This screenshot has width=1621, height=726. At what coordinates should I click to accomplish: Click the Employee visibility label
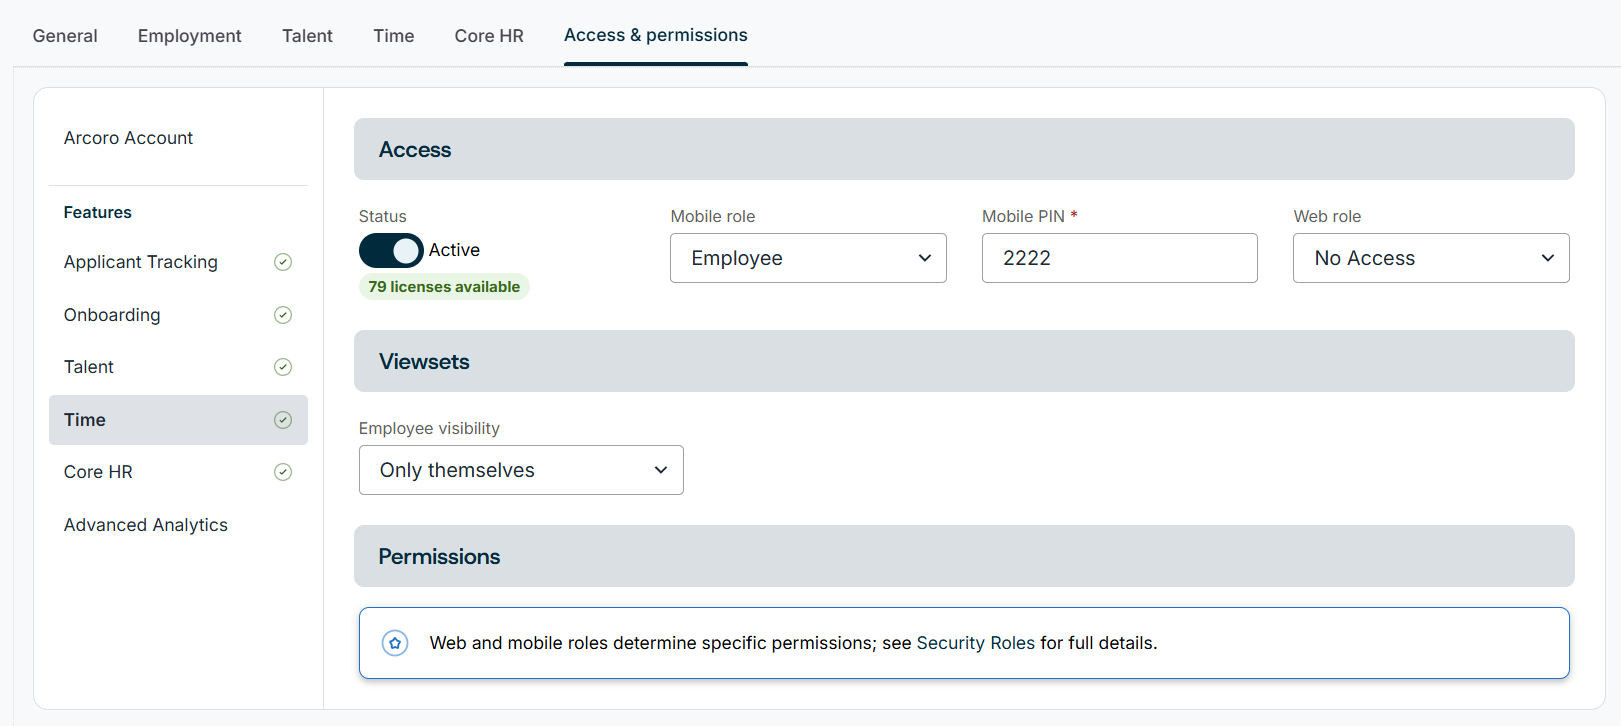click(429, 428)
